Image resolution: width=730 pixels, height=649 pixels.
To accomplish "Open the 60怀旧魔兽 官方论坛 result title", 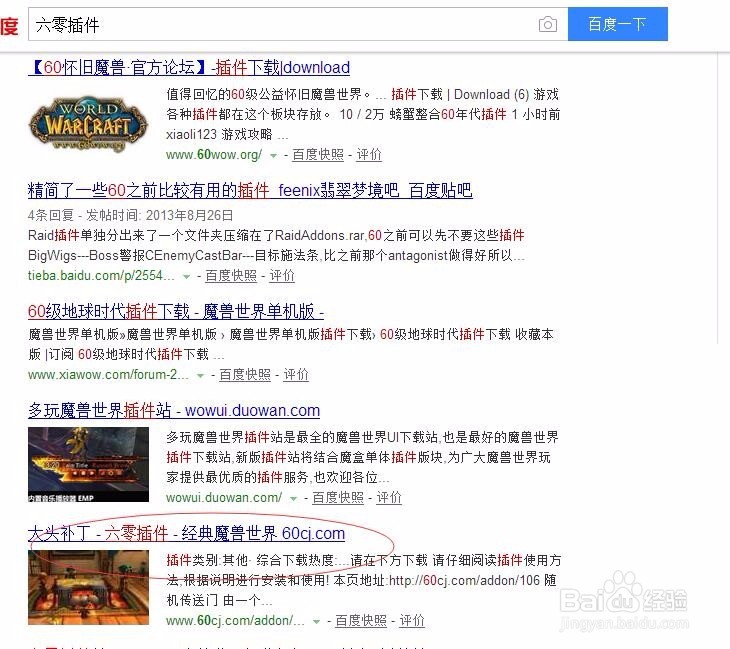I will point(189,68).
